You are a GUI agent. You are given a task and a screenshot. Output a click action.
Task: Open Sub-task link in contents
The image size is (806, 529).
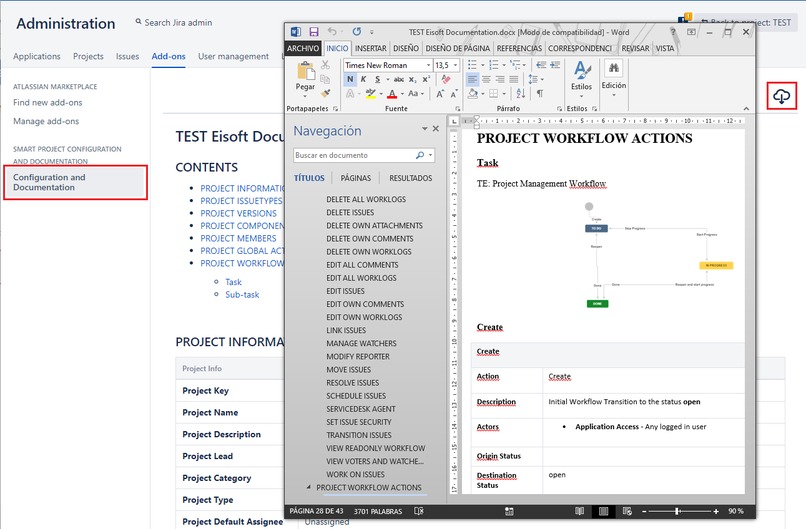coord(242,295)
